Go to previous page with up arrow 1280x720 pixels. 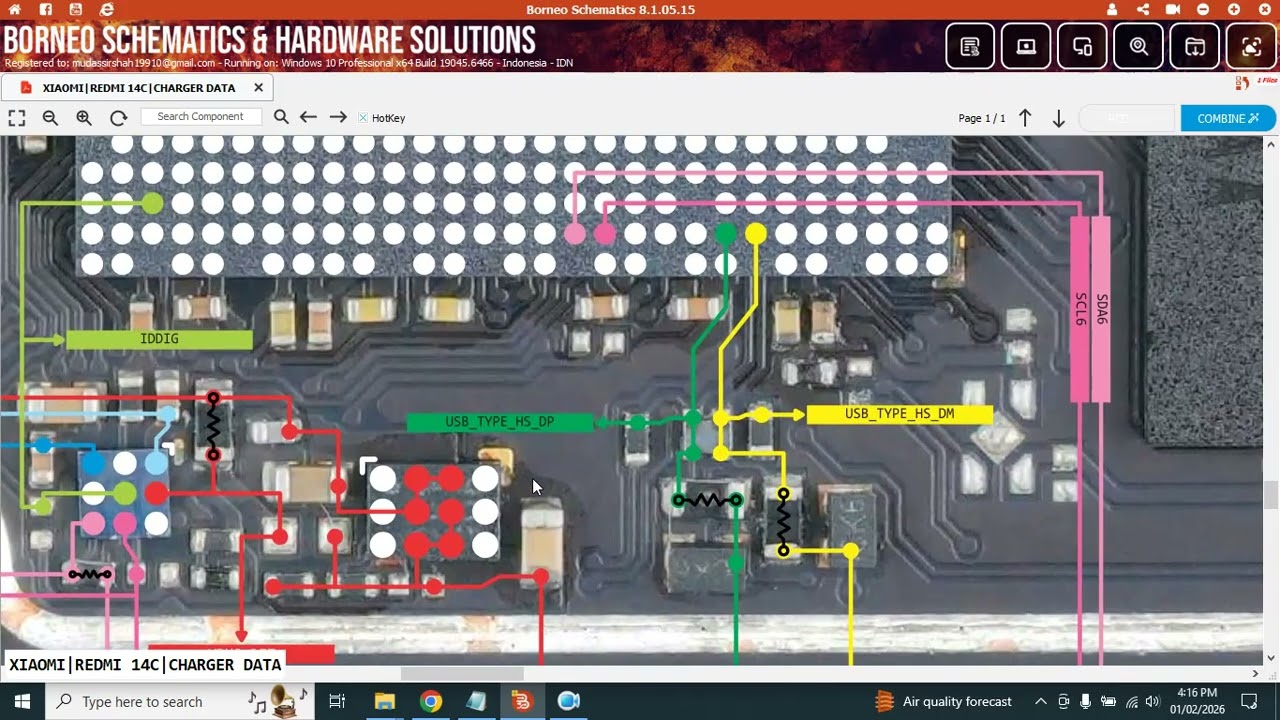(x=1025, y=118)
